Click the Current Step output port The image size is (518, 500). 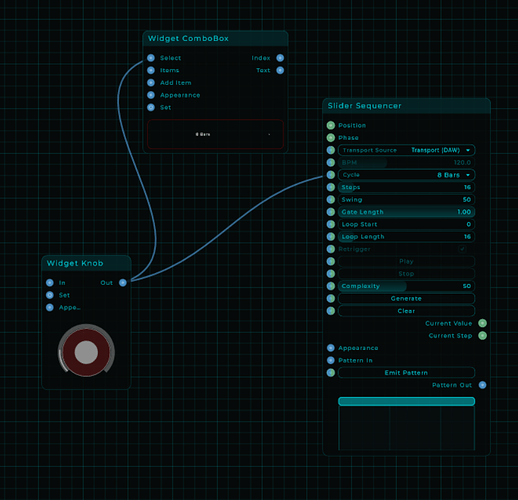482,335
